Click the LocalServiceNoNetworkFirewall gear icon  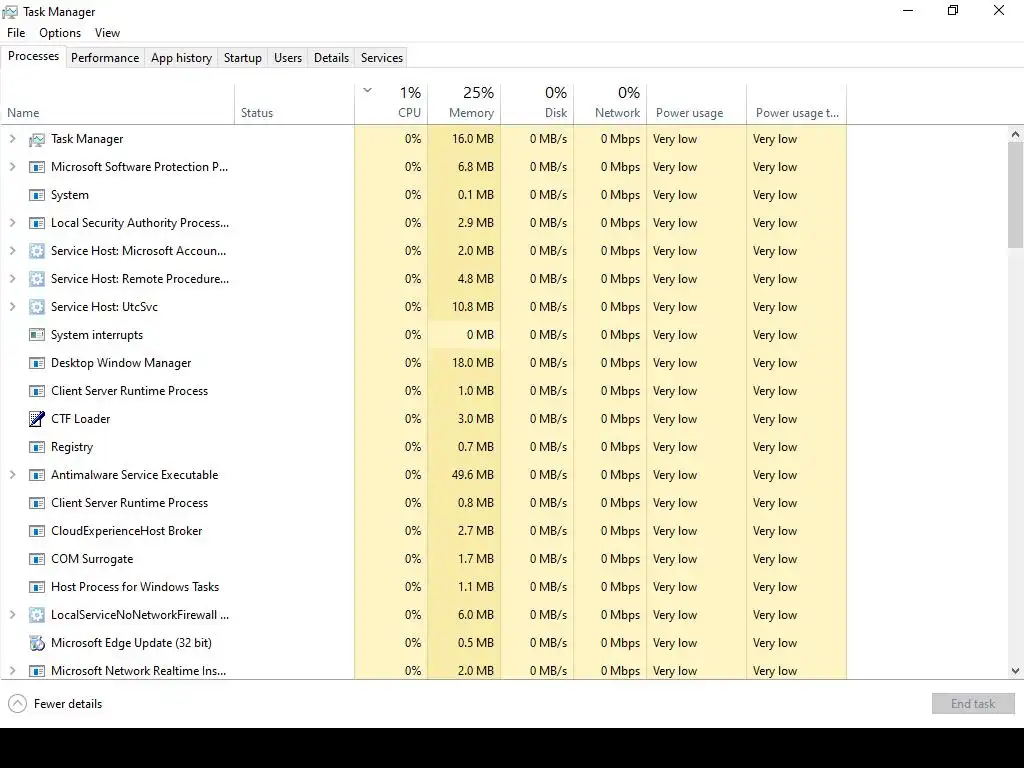click(x=37, y=615)
